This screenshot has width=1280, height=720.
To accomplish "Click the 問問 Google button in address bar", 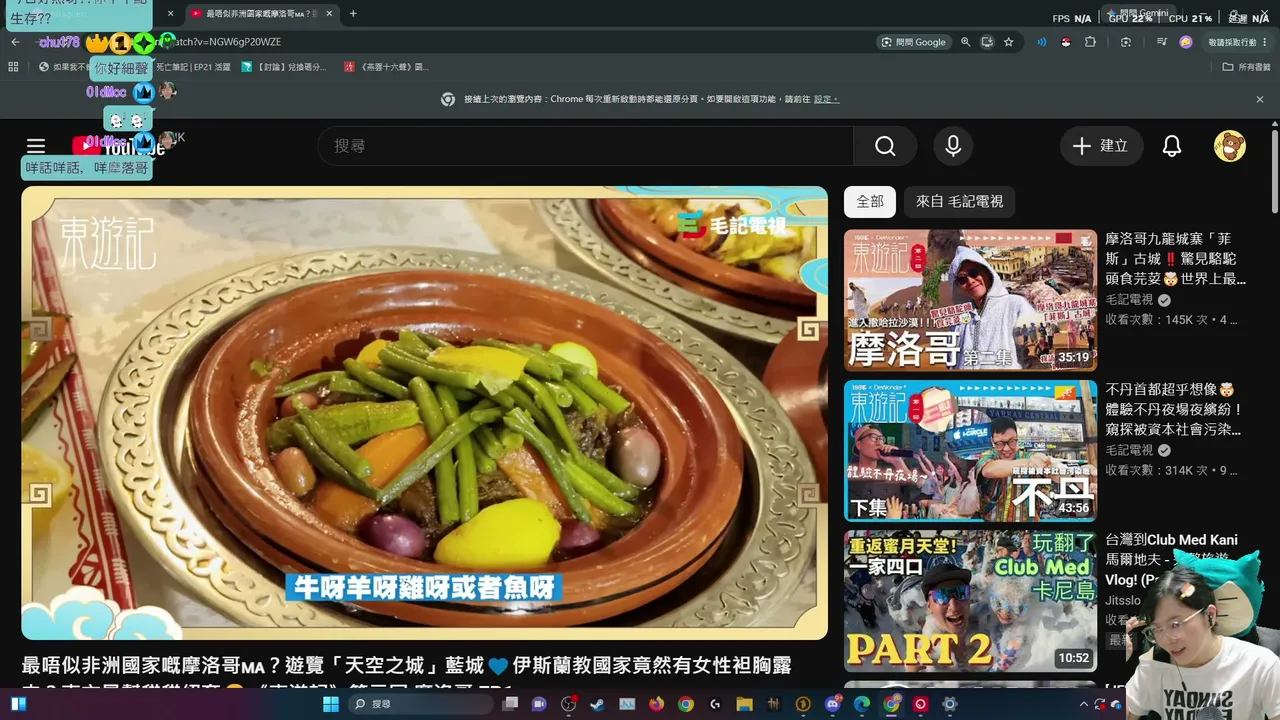I will 913,42.
